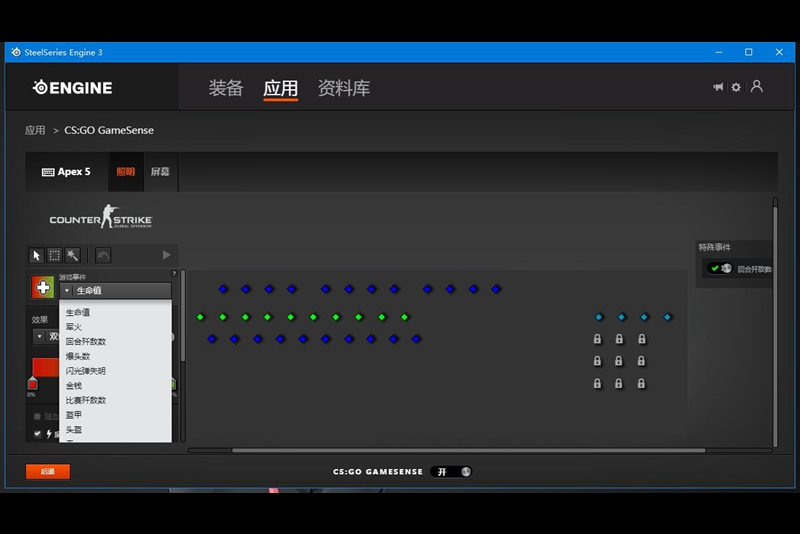Click the CS:GO GameSense breadcrumb text

pos(109,131)
